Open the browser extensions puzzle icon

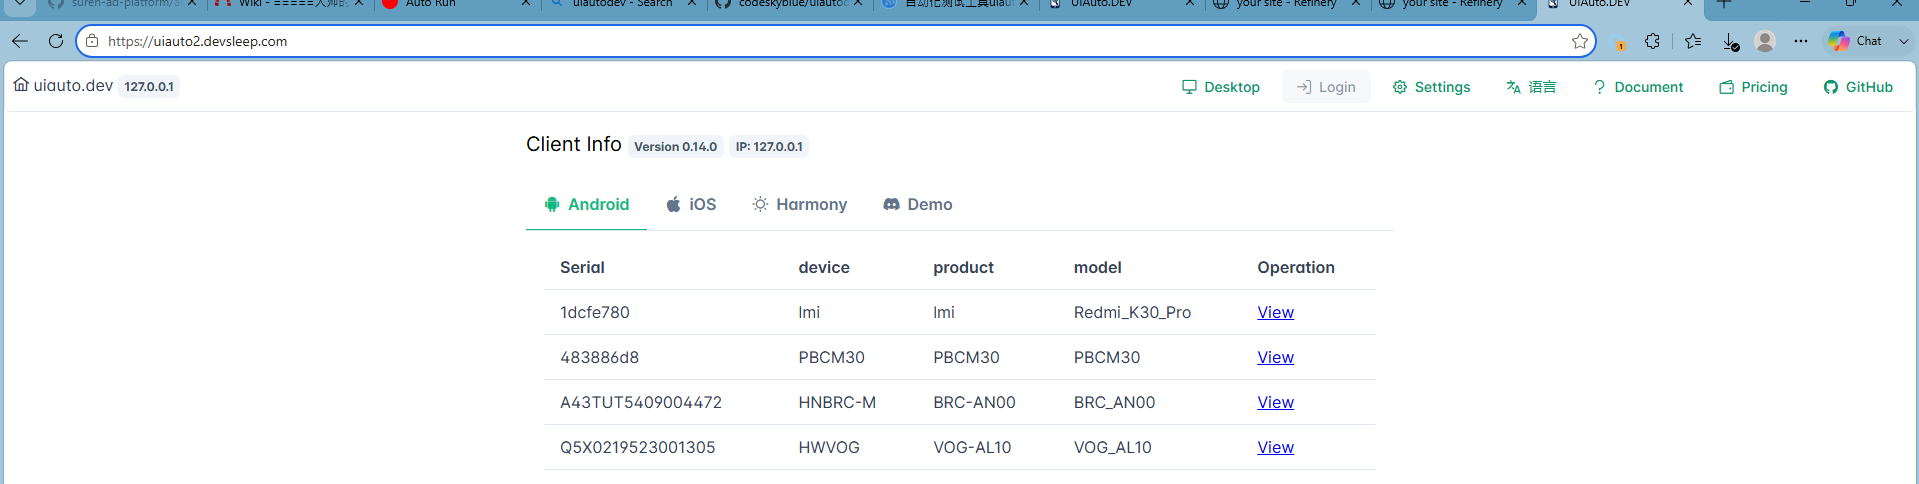[x=1652, y=41]
